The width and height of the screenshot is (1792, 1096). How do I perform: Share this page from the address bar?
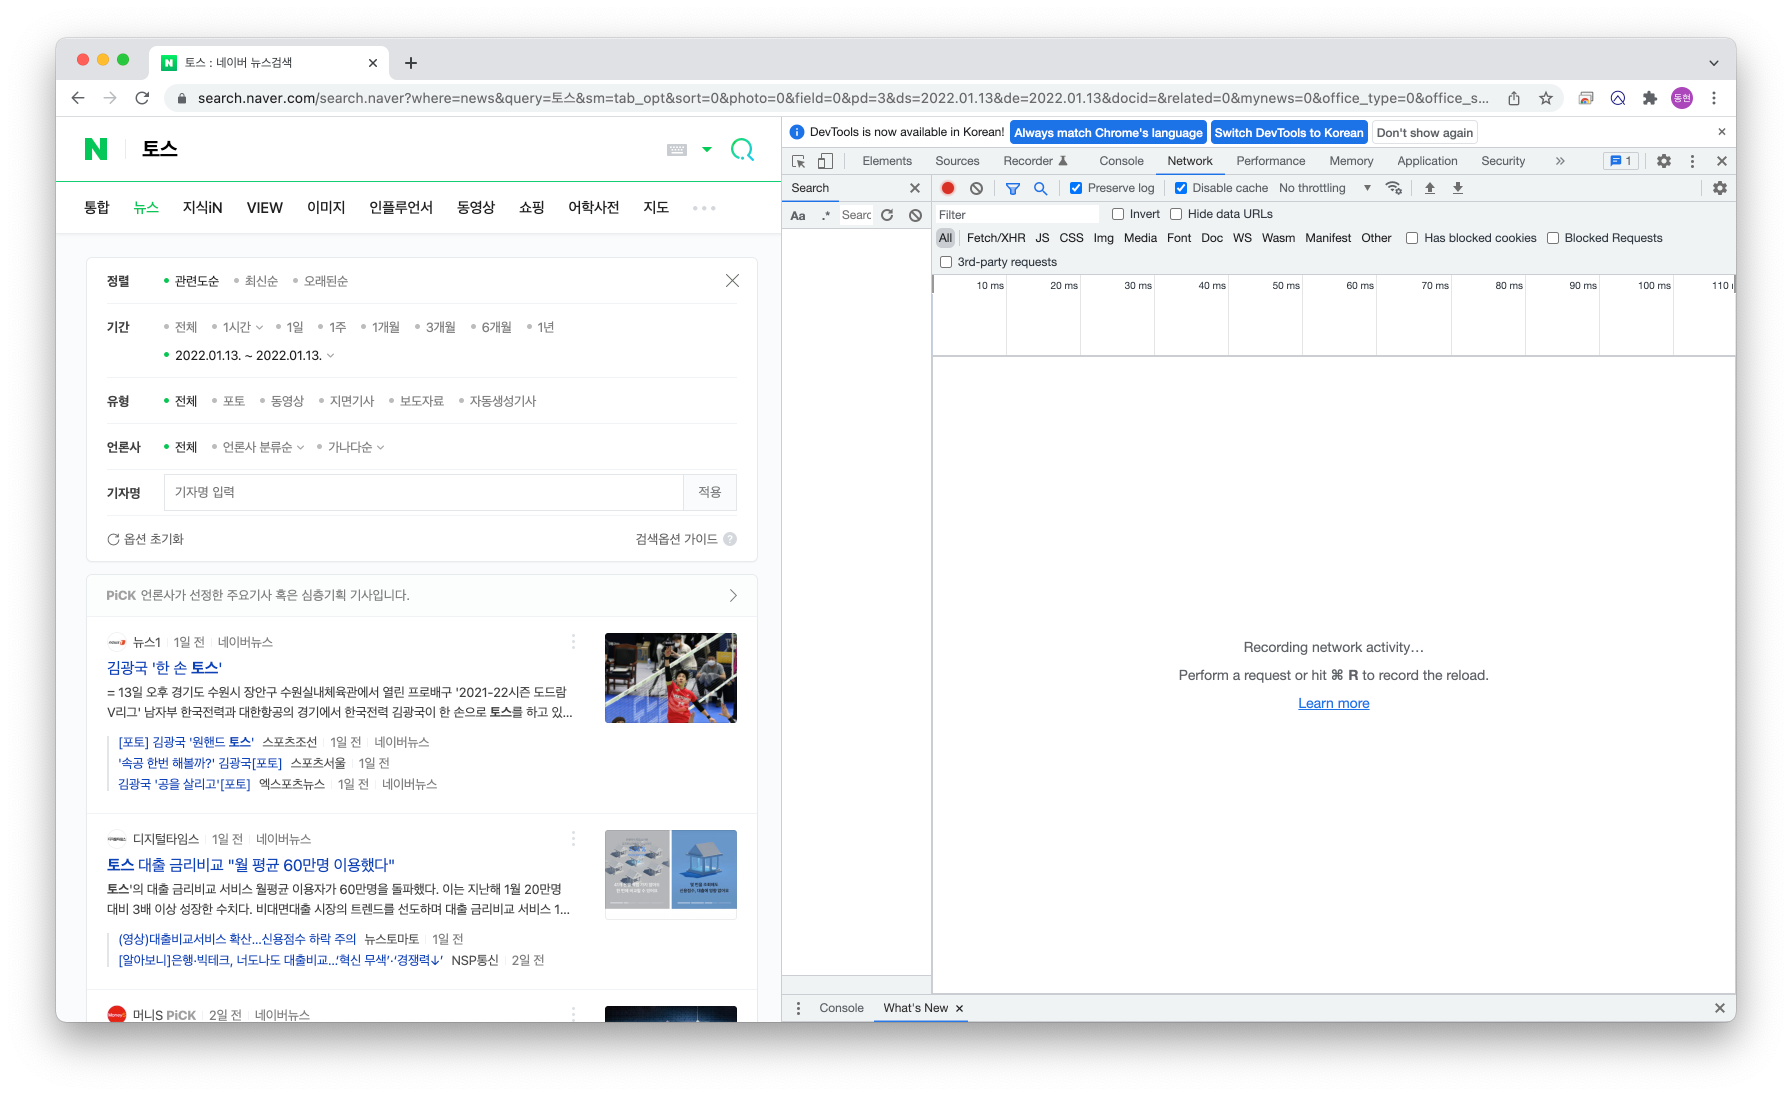1514,98
